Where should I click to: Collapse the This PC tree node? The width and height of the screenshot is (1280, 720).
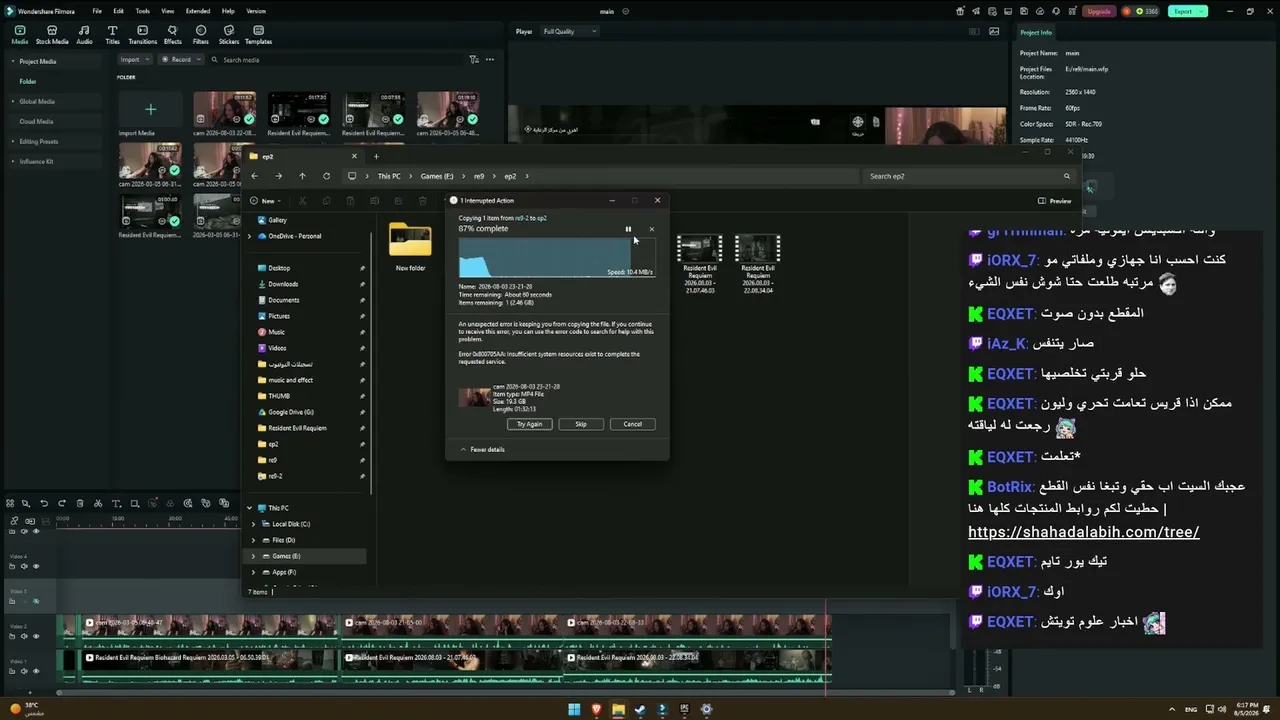tap(250, 508)
